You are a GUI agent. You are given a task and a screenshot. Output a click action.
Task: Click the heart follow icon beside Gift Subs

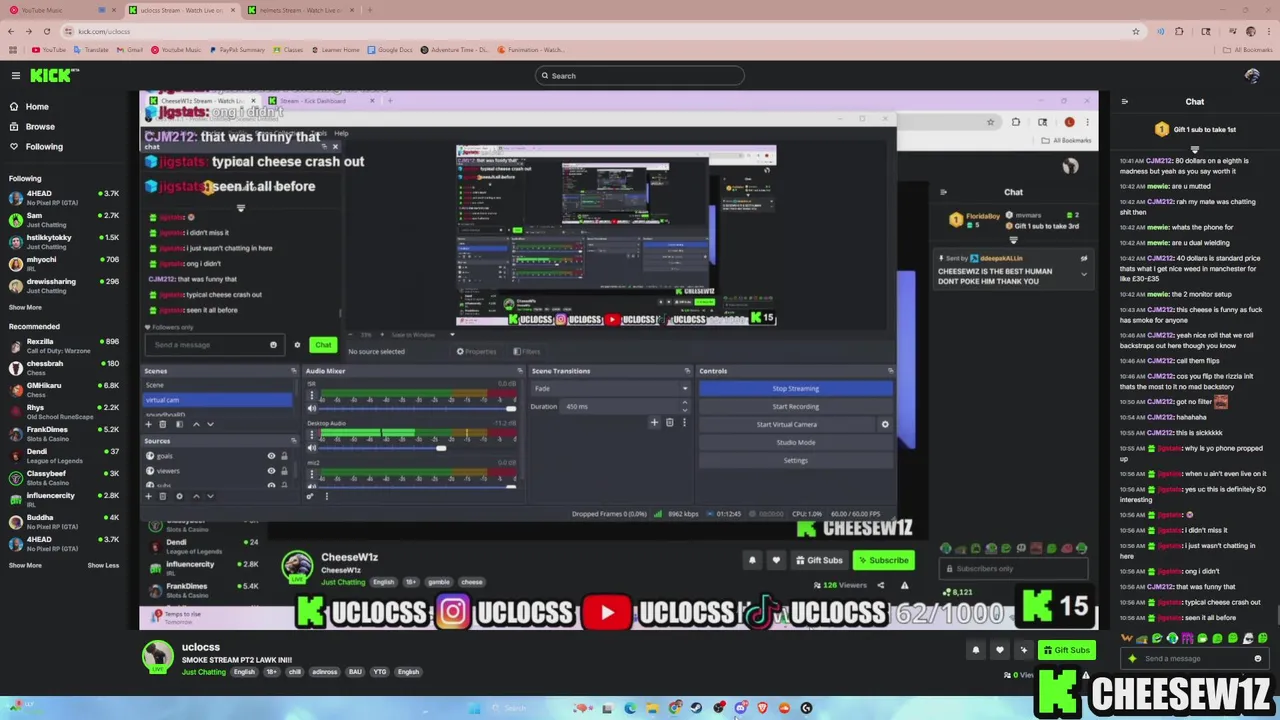point(999,650)
